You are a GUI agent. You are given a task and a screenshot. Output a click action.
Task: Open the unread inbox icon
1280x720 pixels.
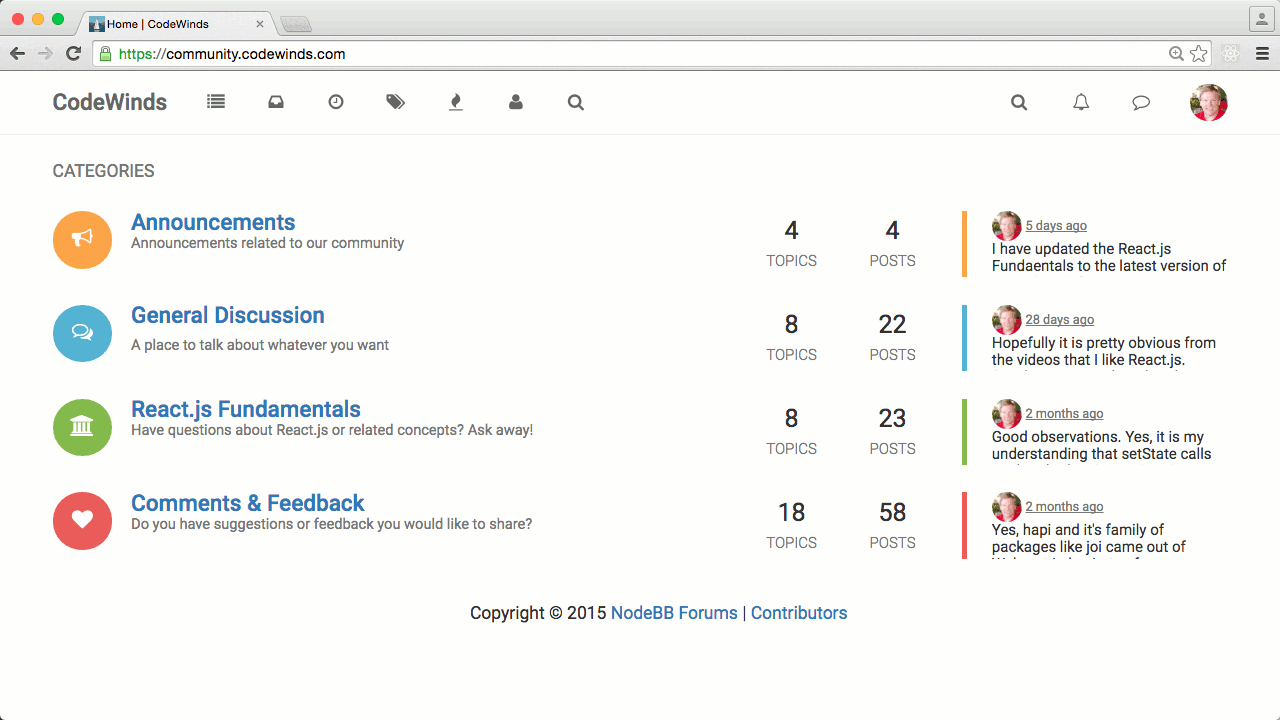click(x=276, y=102)
